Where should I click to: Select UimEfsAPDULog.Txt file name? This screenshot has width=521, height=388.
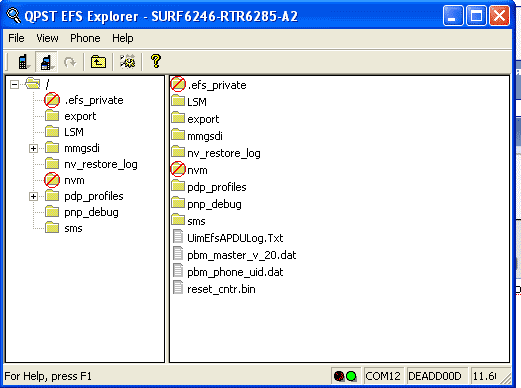tap(235, 238)
